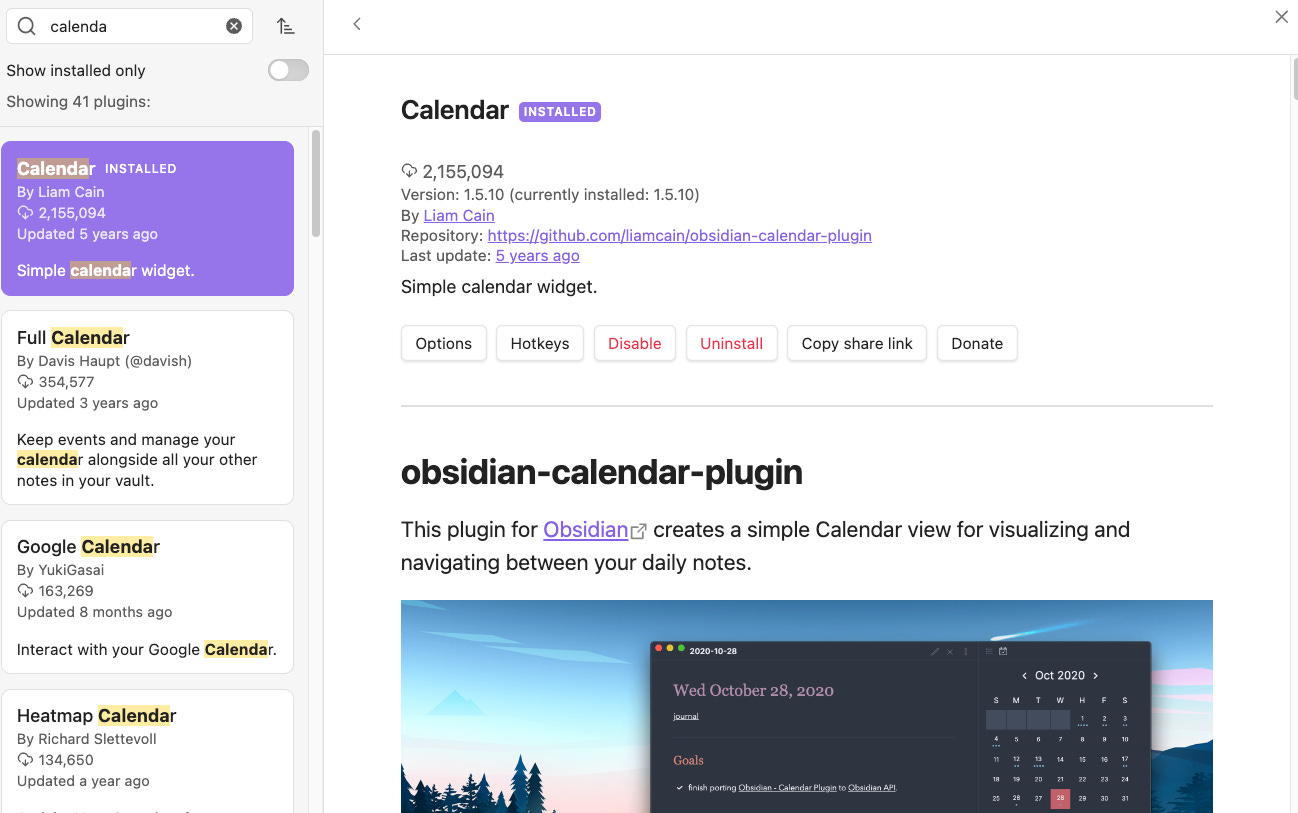Viewport: 1298px width, 813px height.
Task: Disable the Calendar plugin
Action: 634,343
